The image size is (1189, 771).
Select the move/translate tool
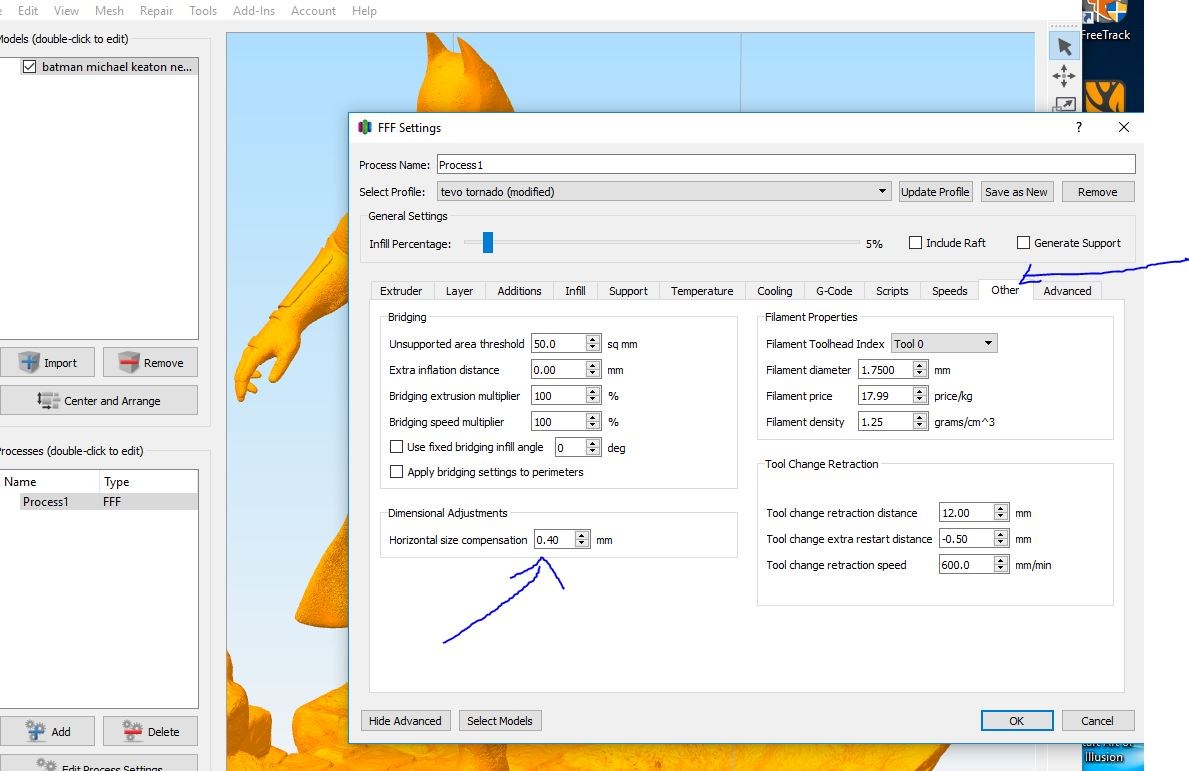coord(1064,76)
